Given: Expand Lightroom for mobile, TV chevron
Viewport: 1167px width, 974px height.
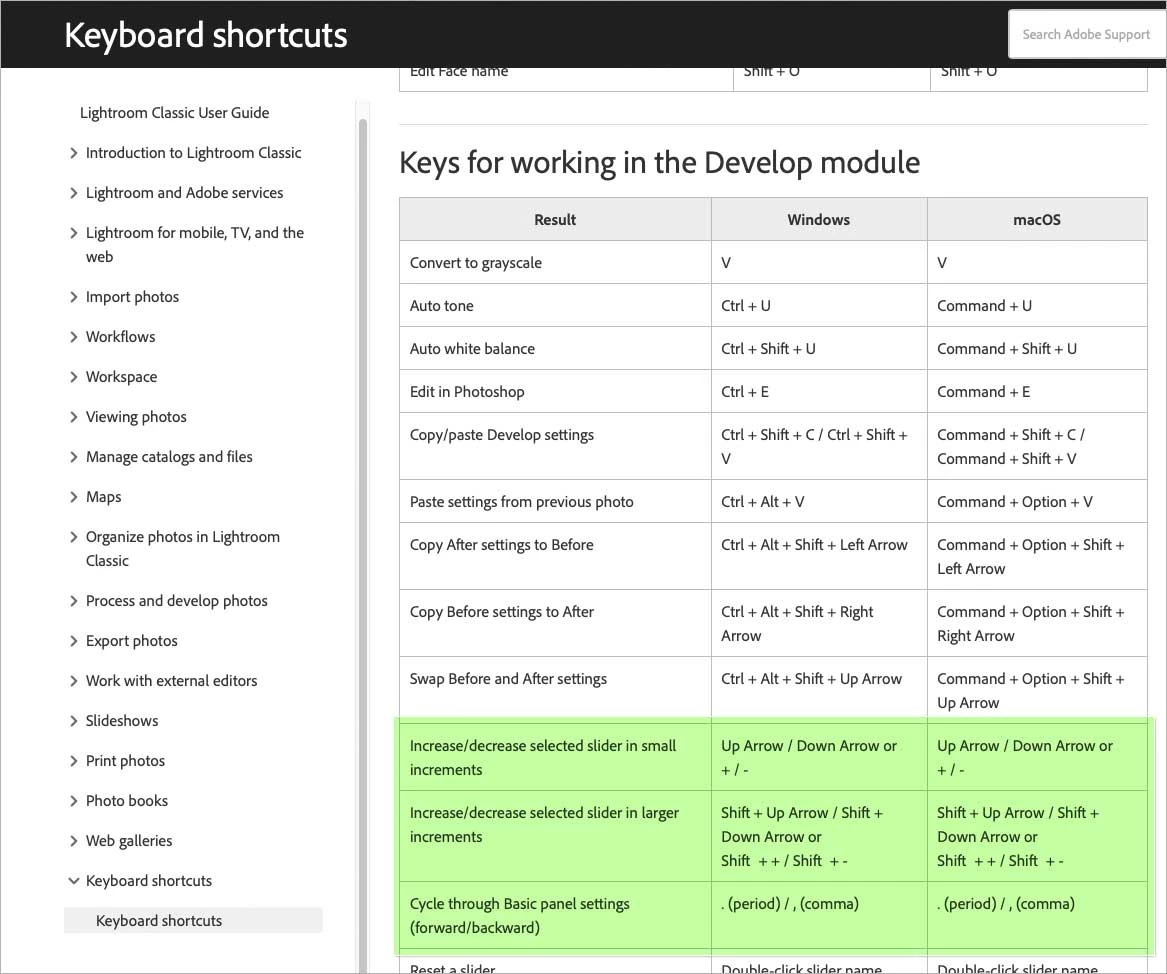Looking at the screenshot, I should (x=73, y=234).
